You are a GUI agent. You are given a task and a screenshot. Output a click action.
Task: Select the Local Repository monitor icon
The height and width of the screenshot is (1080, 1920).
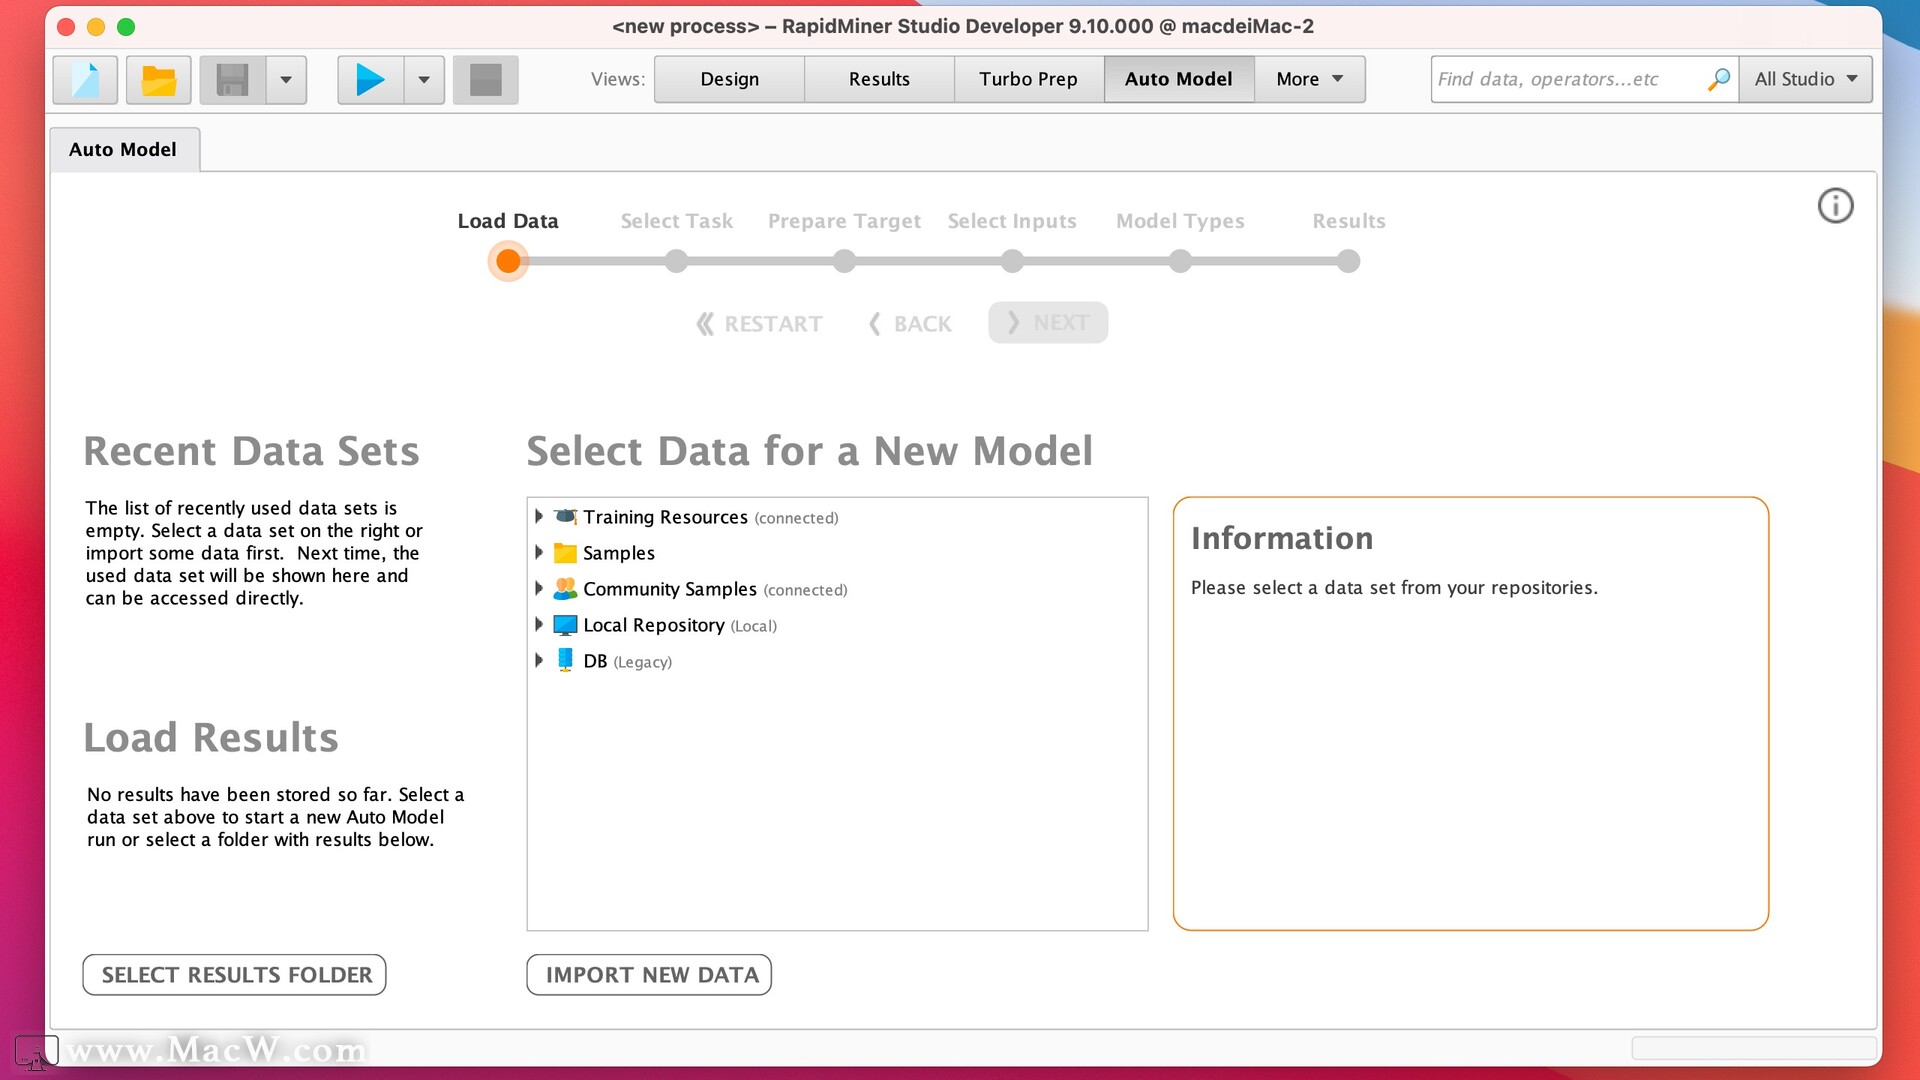565,625
